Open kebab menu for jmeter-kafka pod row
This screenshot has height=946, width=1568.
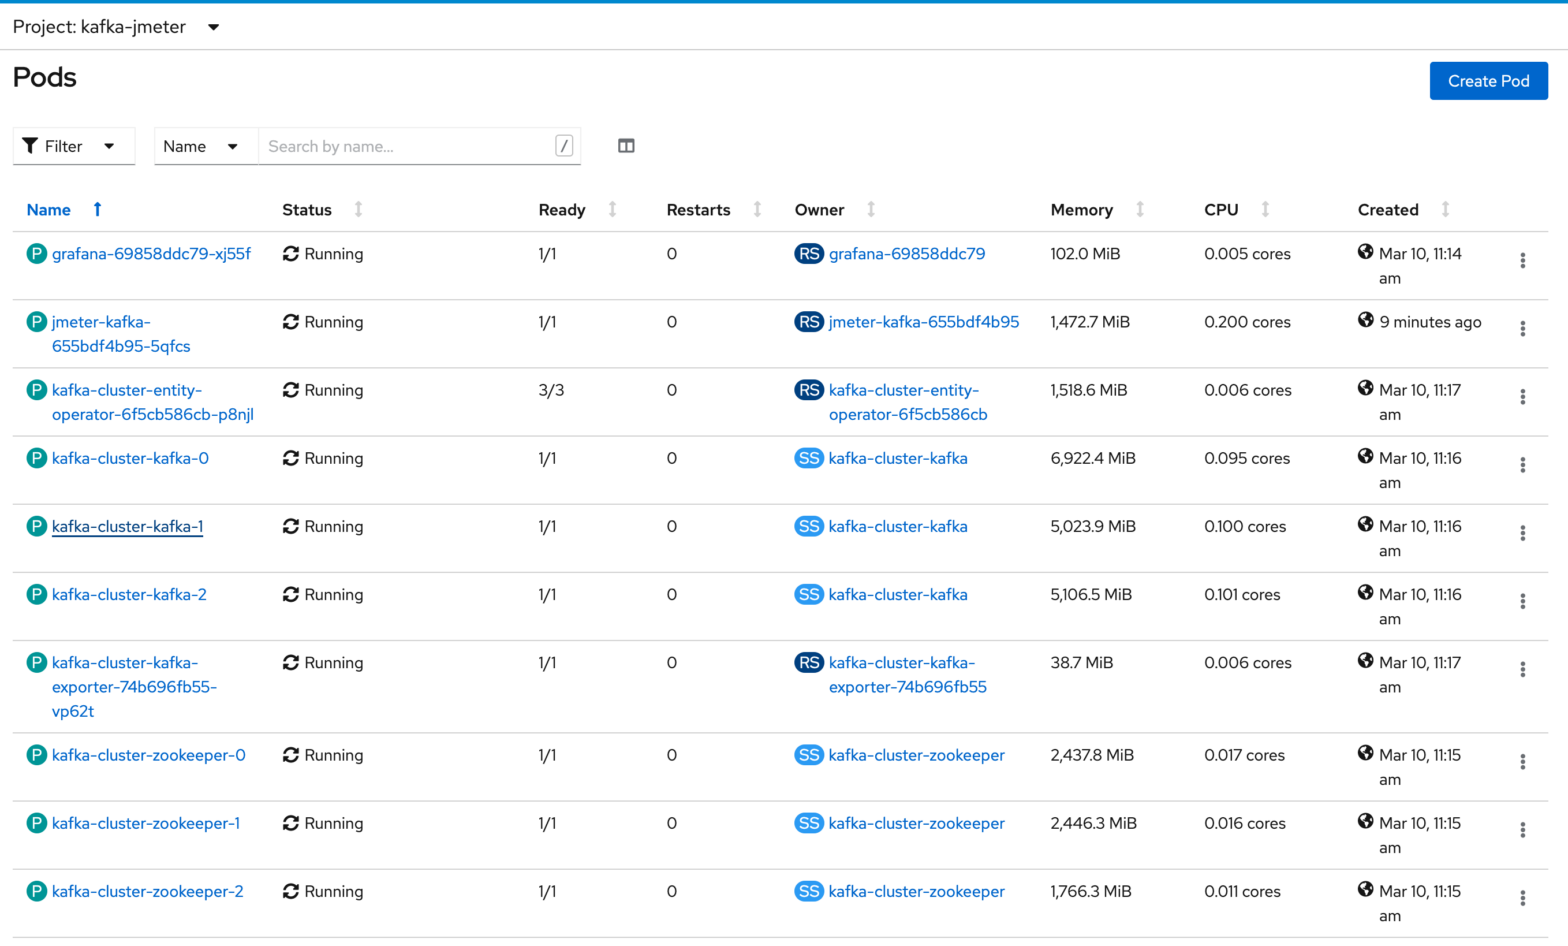(x=1522, y=329)
